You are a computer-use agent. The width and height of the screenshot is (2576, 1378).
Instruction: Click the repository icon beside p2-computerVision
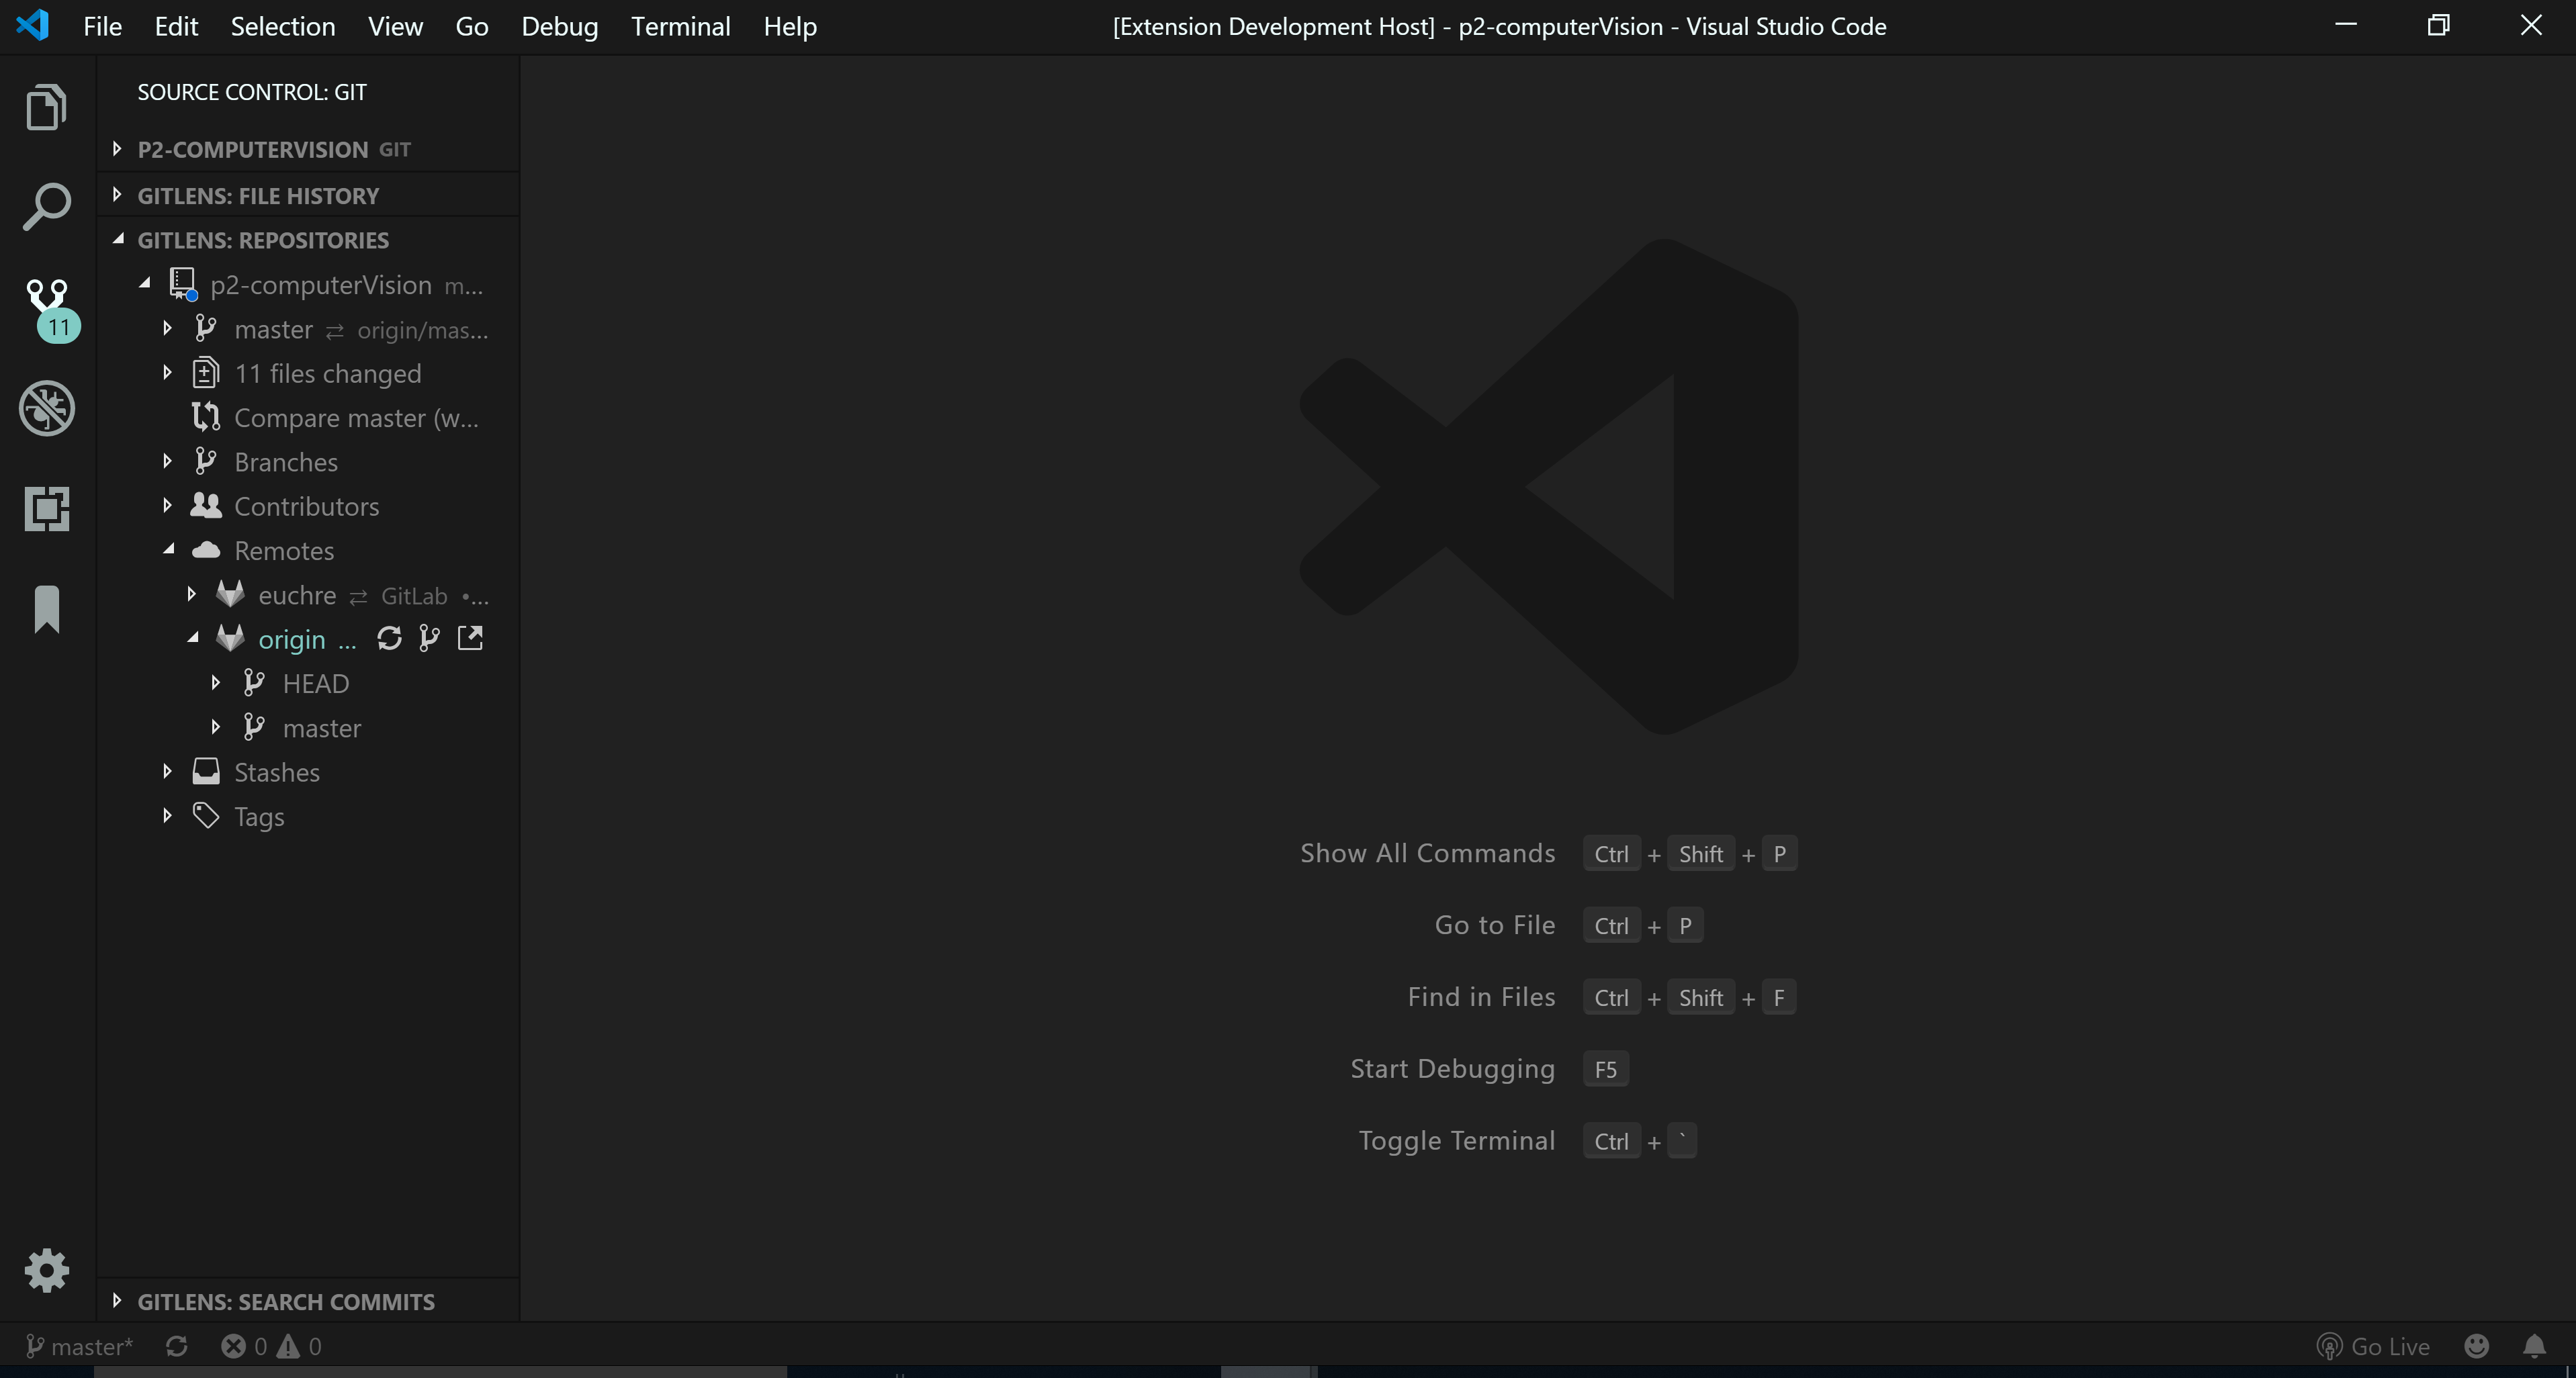point(183,284)
